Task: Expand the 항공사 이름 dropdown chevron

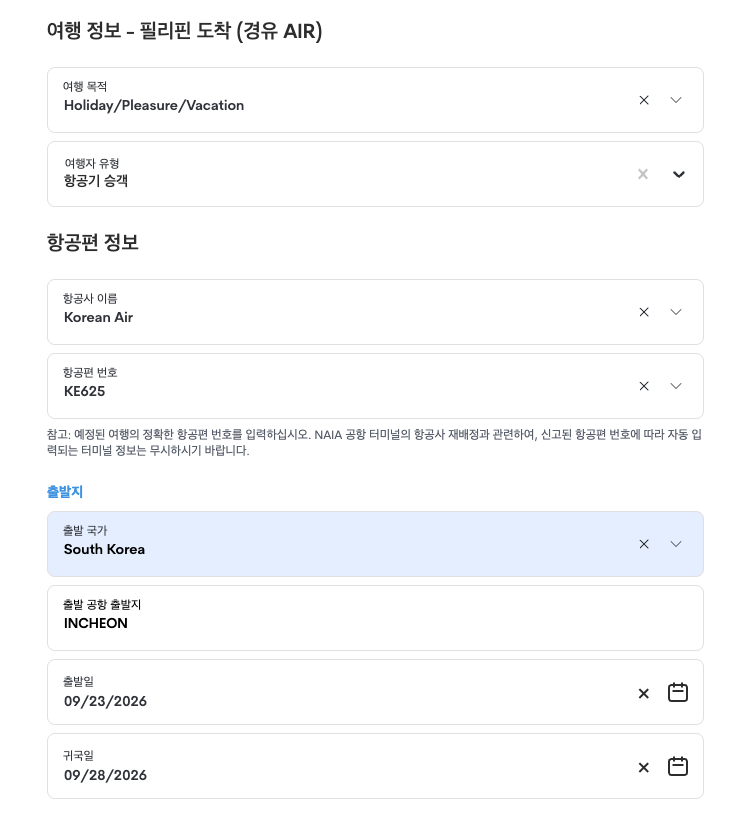Action: click(x=676, y=312)
